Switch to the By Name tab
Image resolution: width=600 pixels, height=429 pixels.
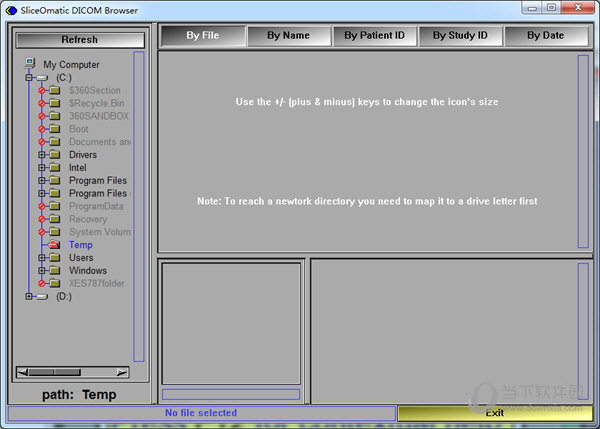[288, 36]
